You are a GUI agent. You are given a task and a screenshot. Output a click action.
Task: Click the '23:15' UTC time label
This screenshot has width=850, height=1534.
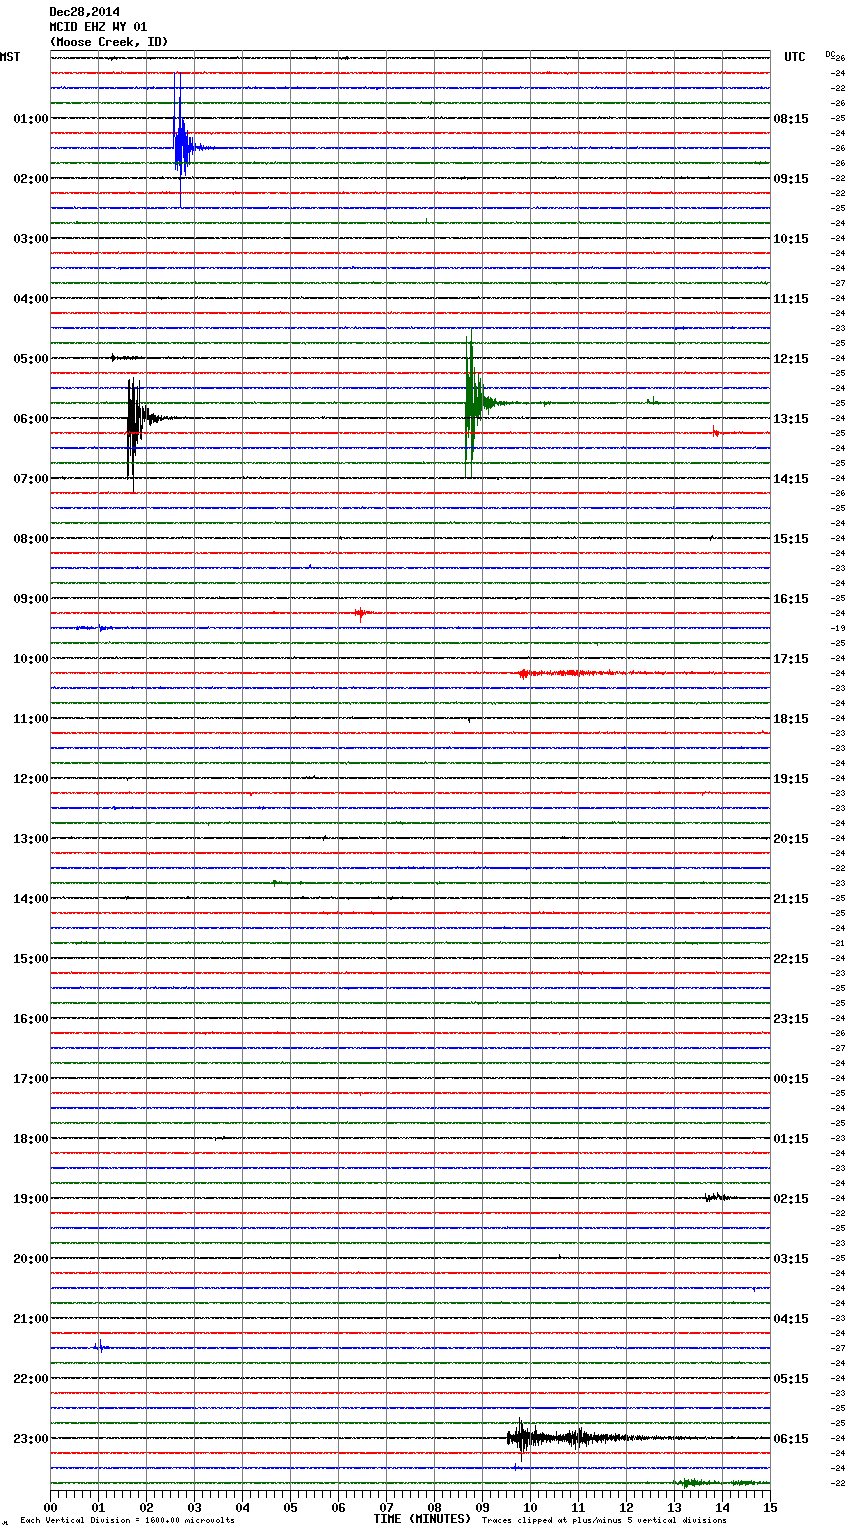[x=791, y=1018]
